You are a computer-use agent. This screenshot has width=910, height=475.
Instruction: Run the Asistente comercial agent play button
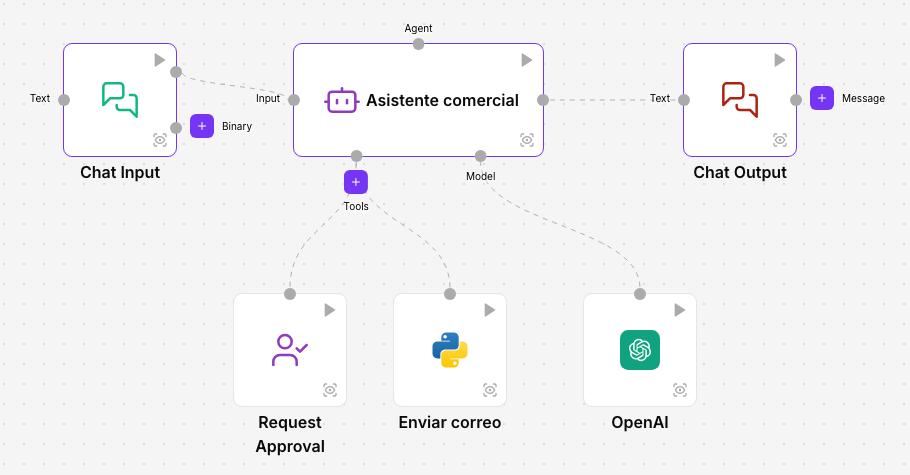click(526, 60)
